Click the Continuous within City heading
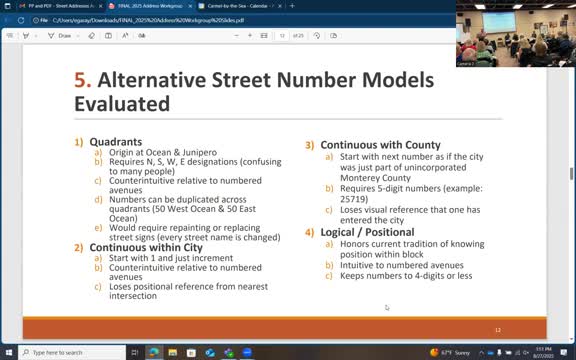The height and width of the screenshot is (360, 576). 146,248
